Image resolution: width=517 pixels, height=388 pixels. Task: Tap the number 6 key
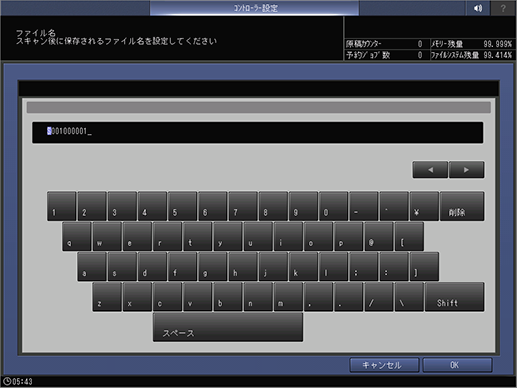(x=213, y=206)
